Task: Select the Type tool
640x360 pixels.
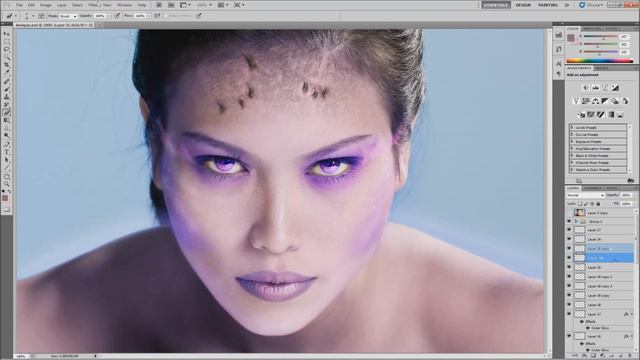Action: pos(7,152)
